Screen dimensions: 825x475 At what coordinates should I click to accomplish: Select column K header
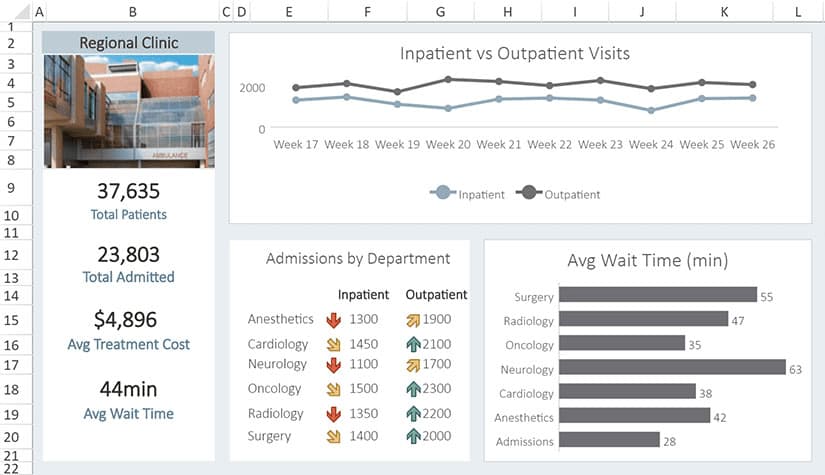pyautogui.click(x=724, y=12)
